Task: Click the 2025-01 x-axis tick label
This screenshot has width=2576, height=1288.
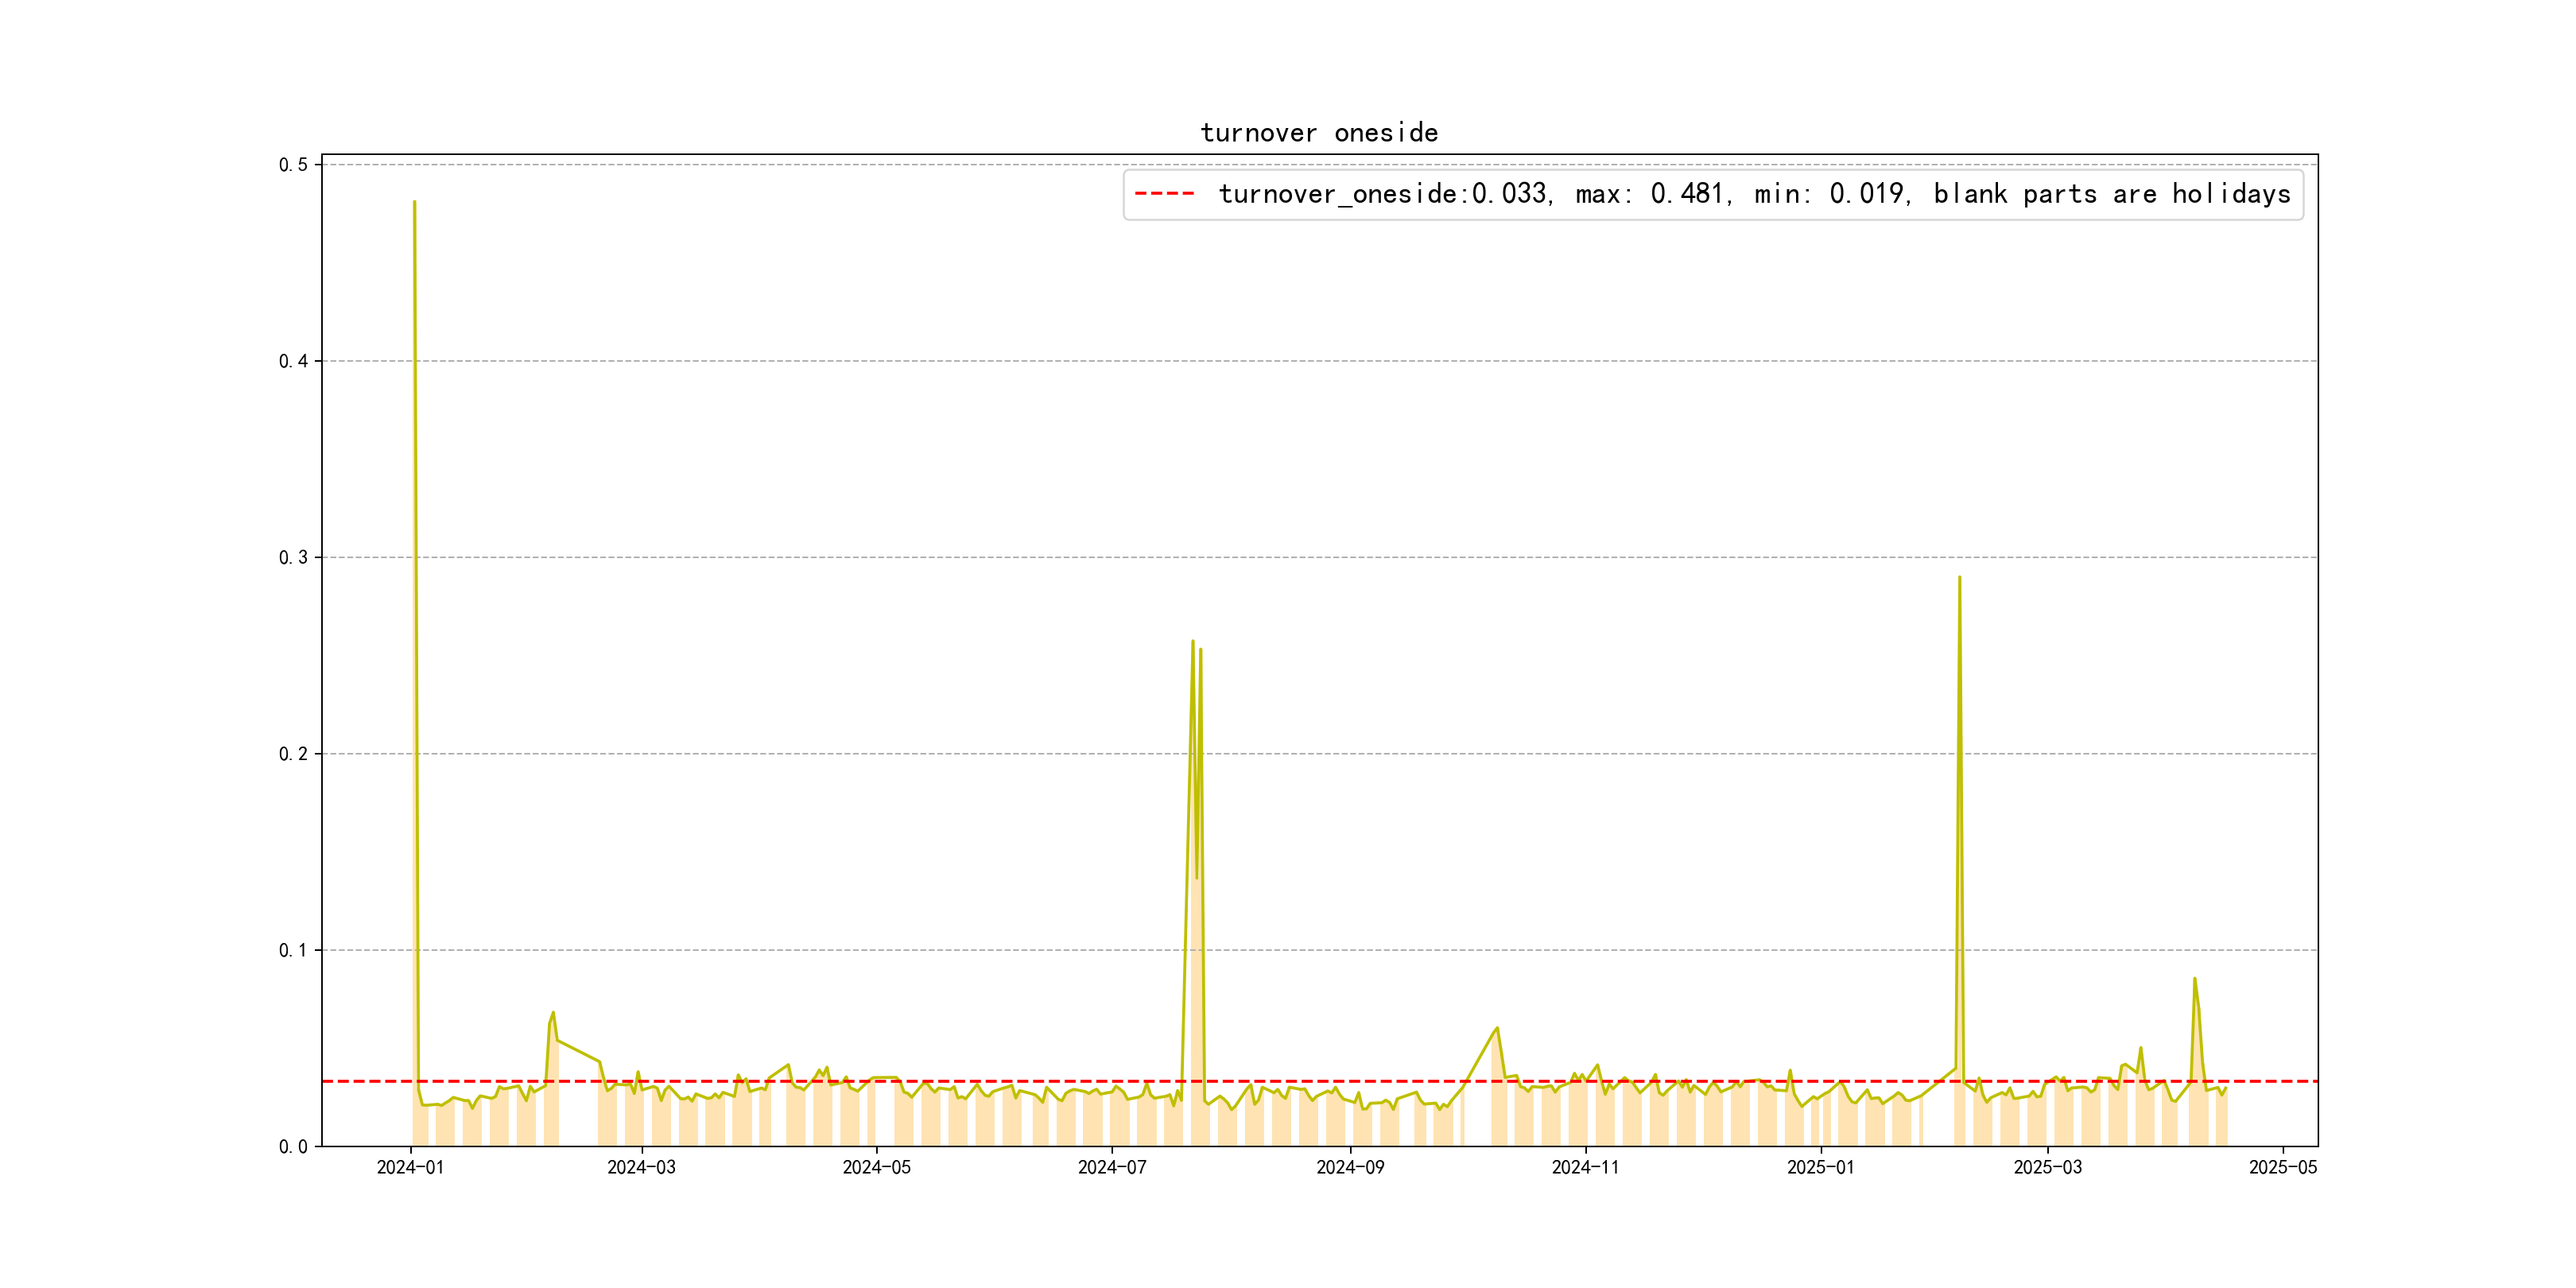Action: pyautogui.click(x=1820, y=1167)
